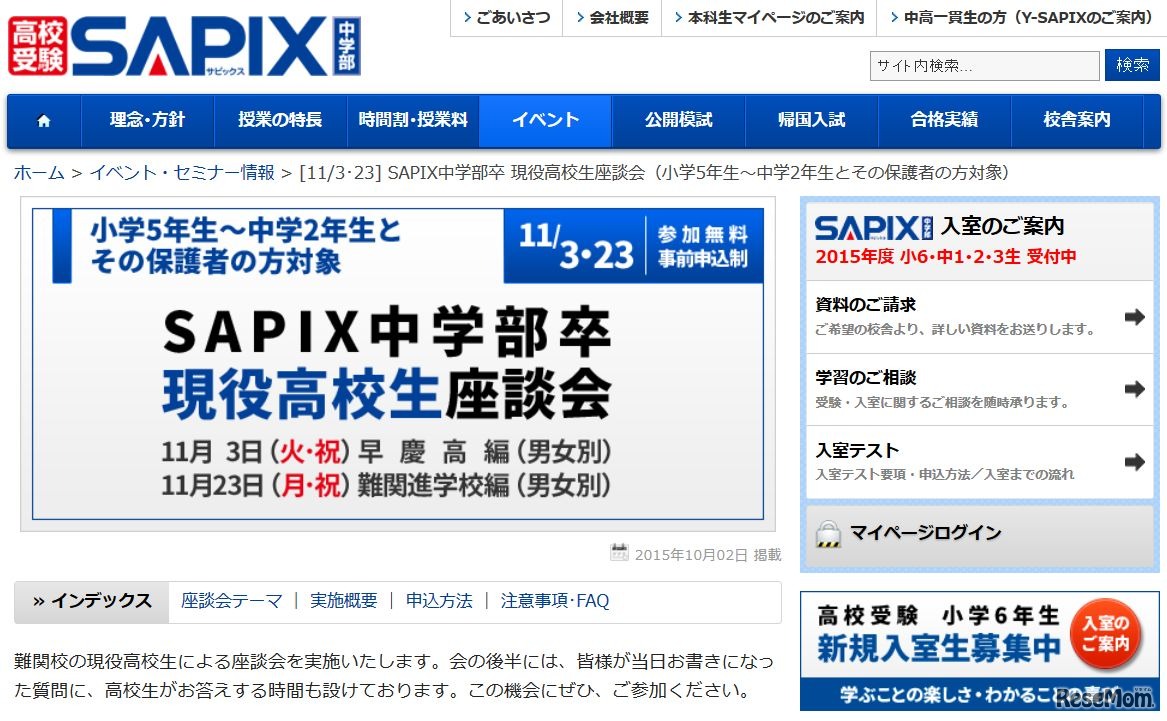Click the サイト内検索 input field
The width and height of the screenshot is (1167, 721).
(985, 65)
